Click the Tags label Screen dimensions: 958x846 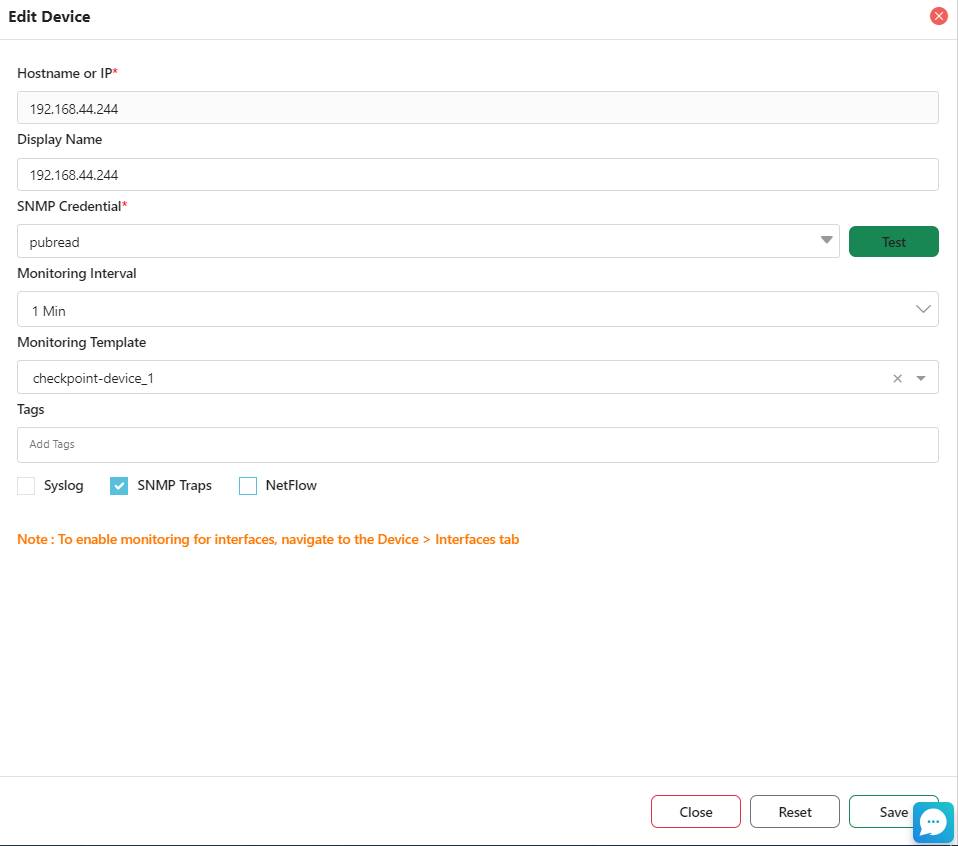31,409
